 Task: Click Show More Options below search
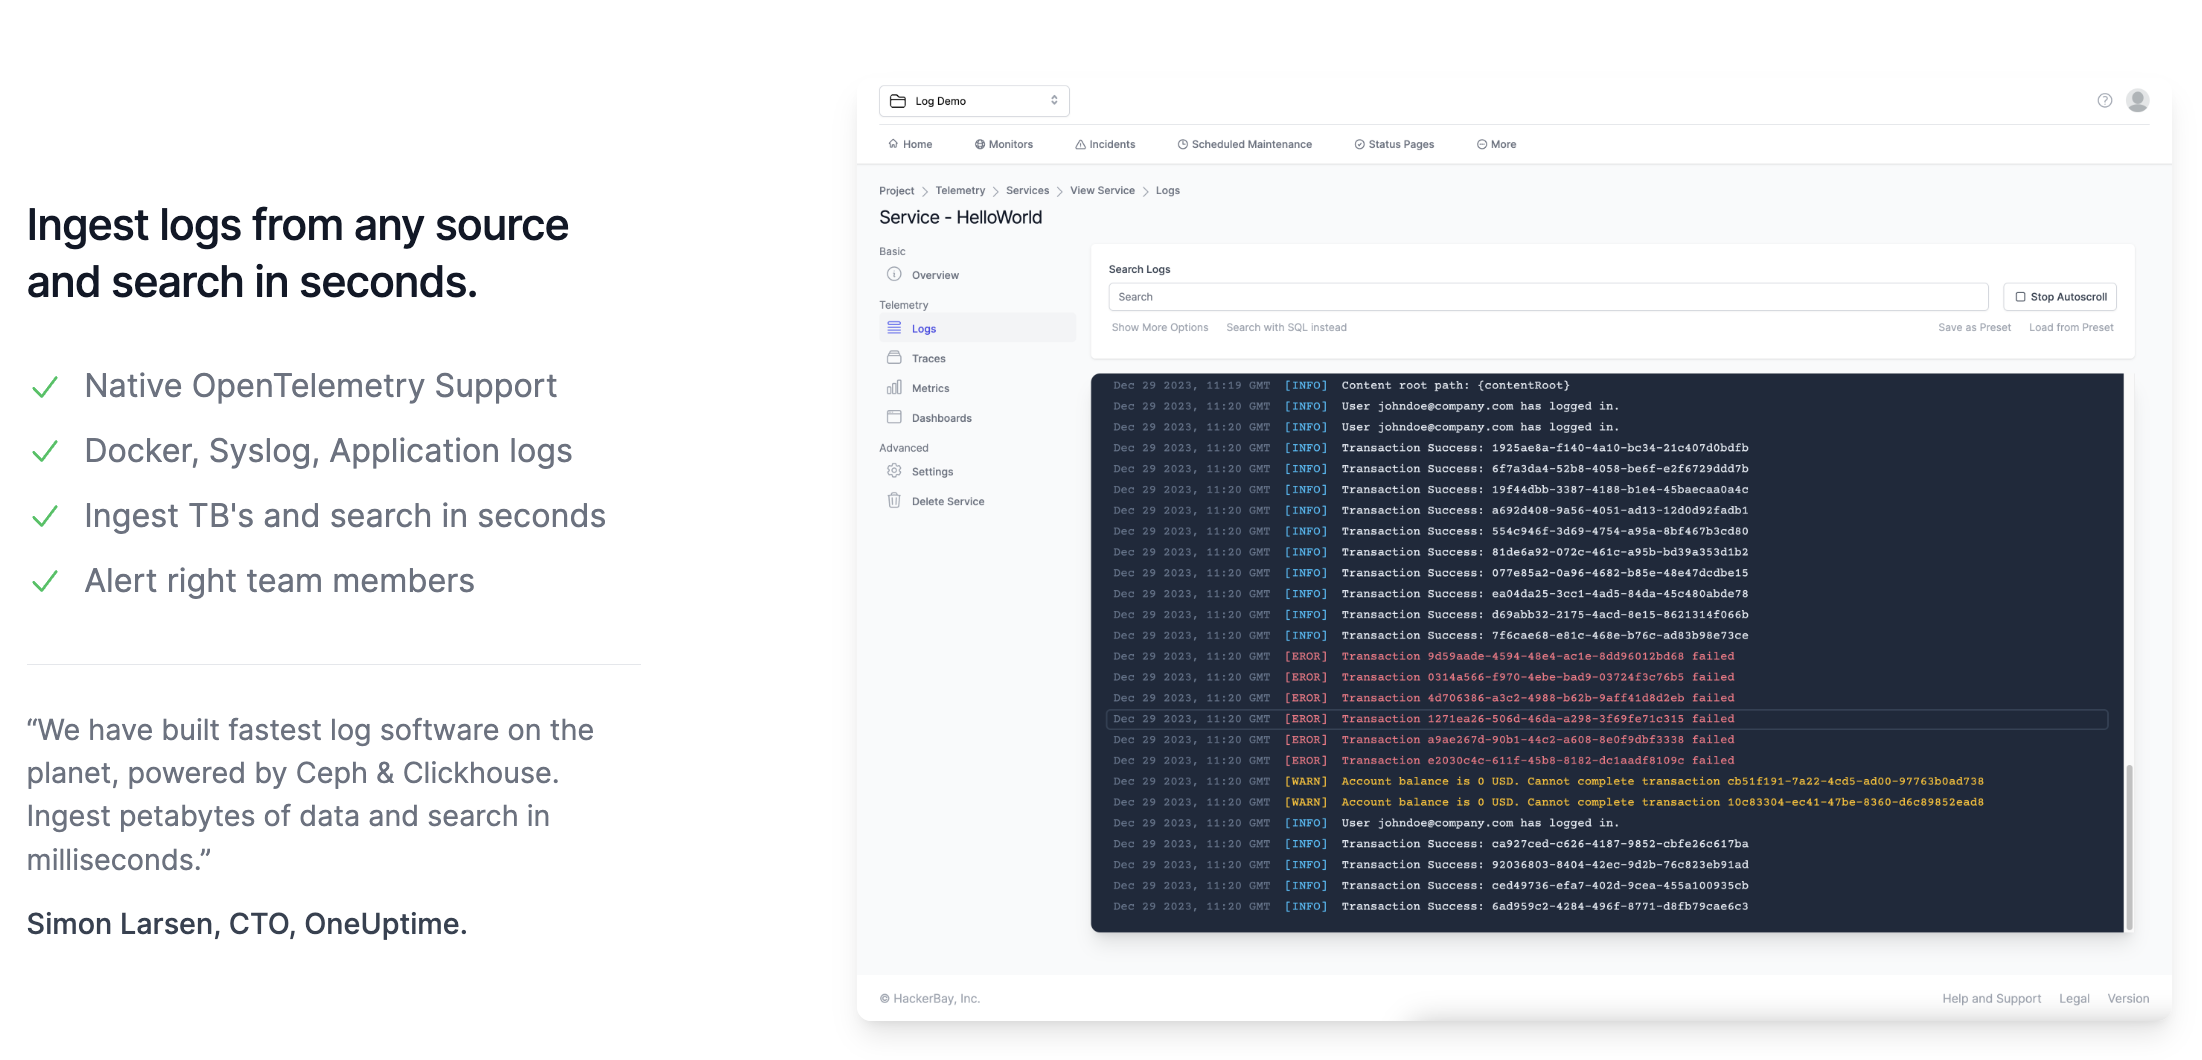1159,327
